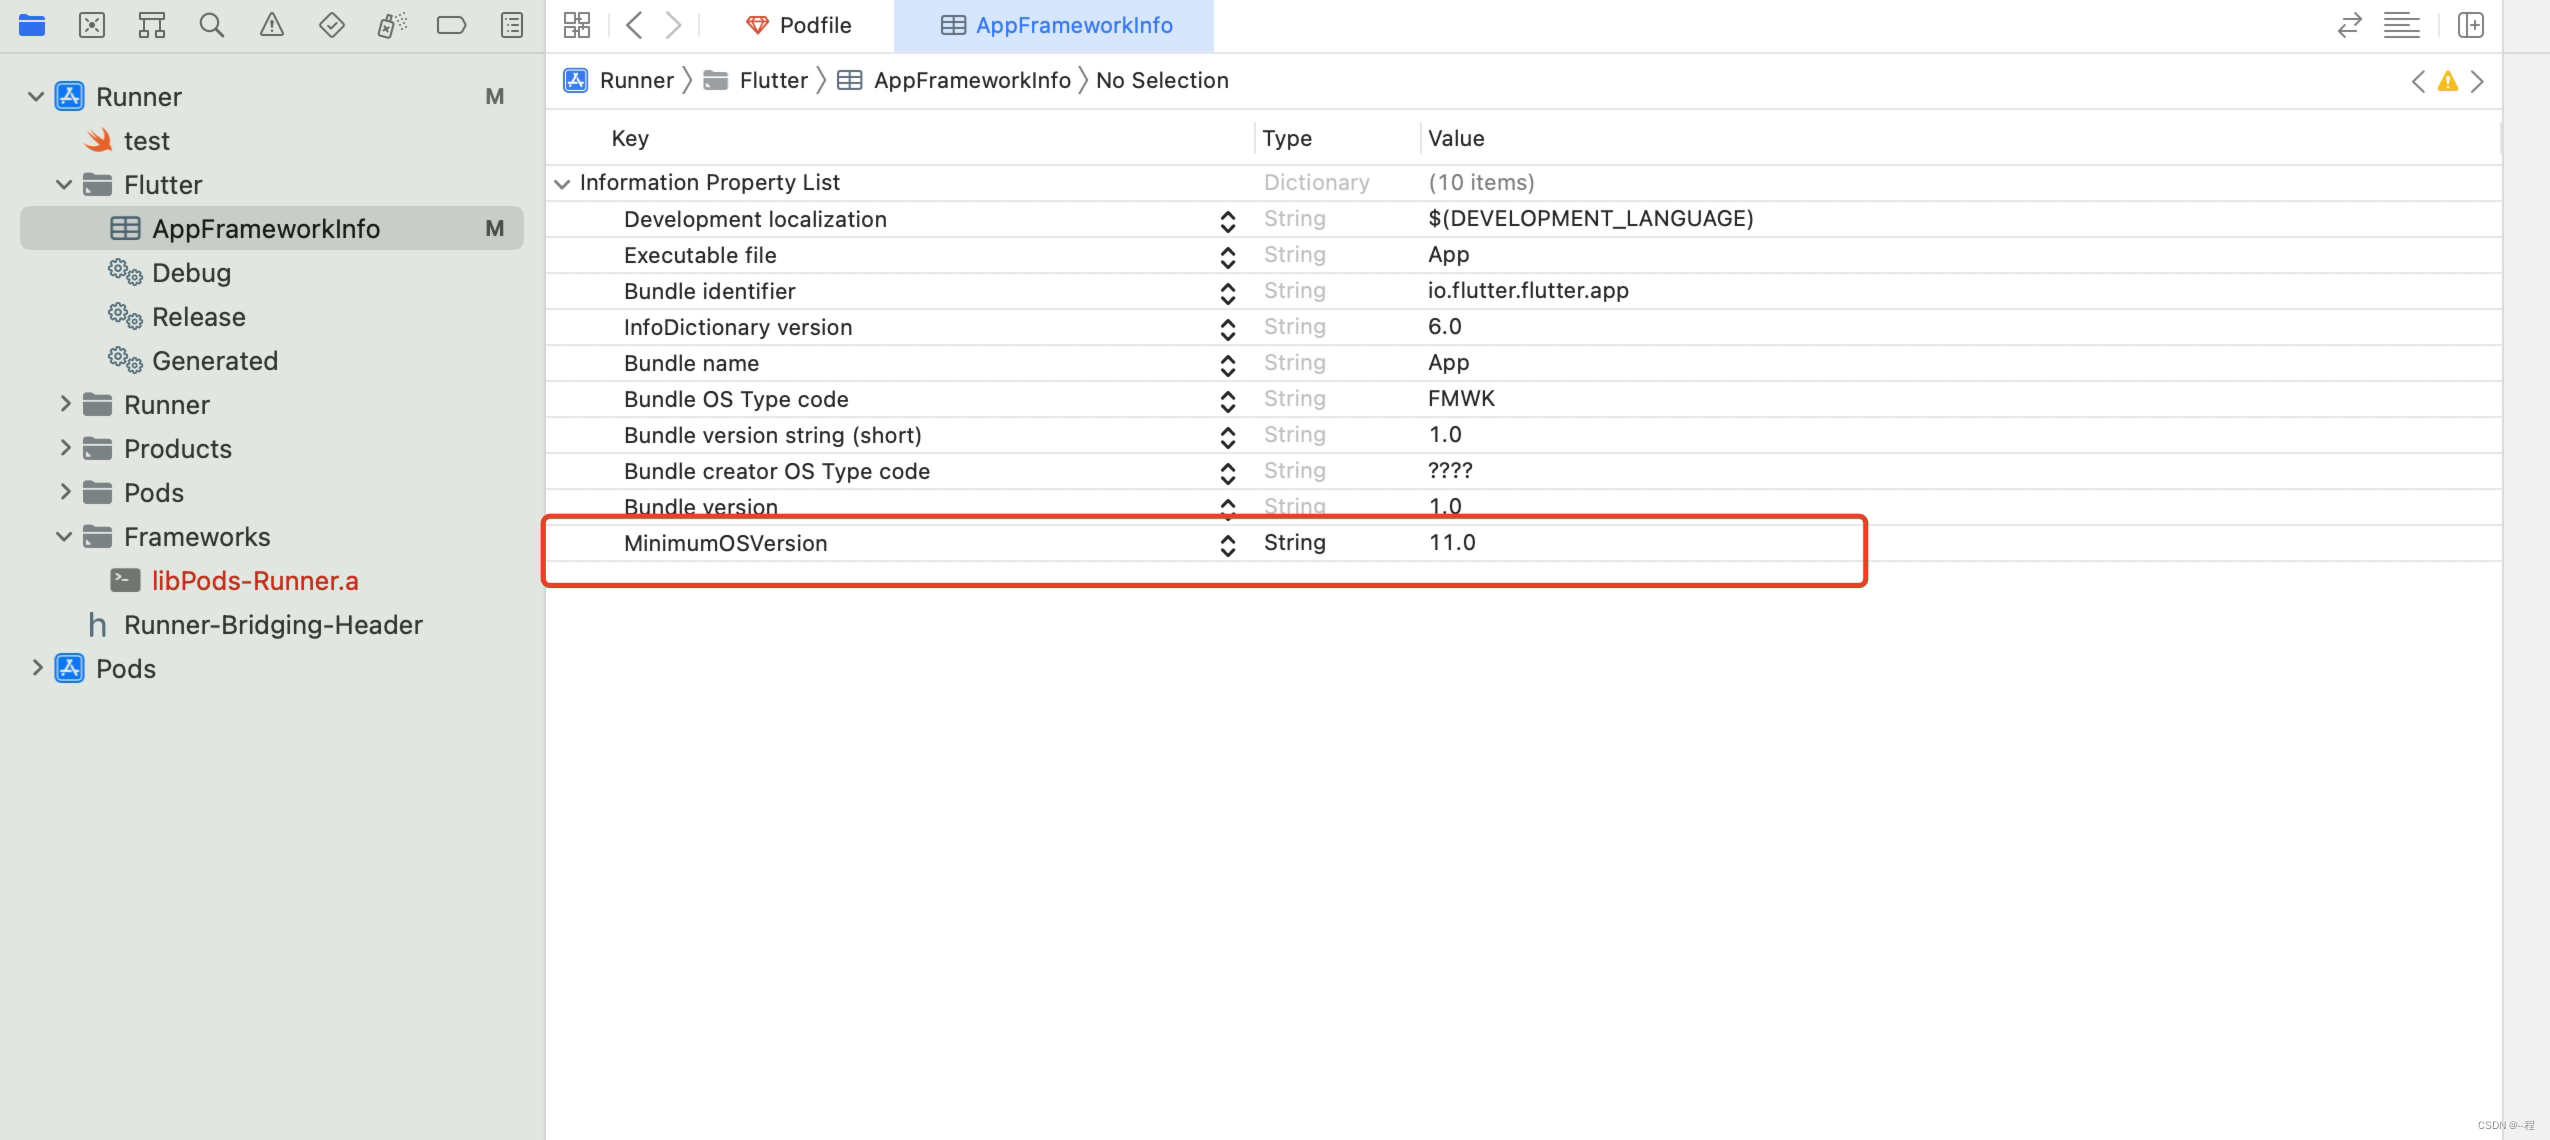Toggle the swap editors arrows icon
This screenshot has height=1140, width=2550.
tap(2352, 24)
